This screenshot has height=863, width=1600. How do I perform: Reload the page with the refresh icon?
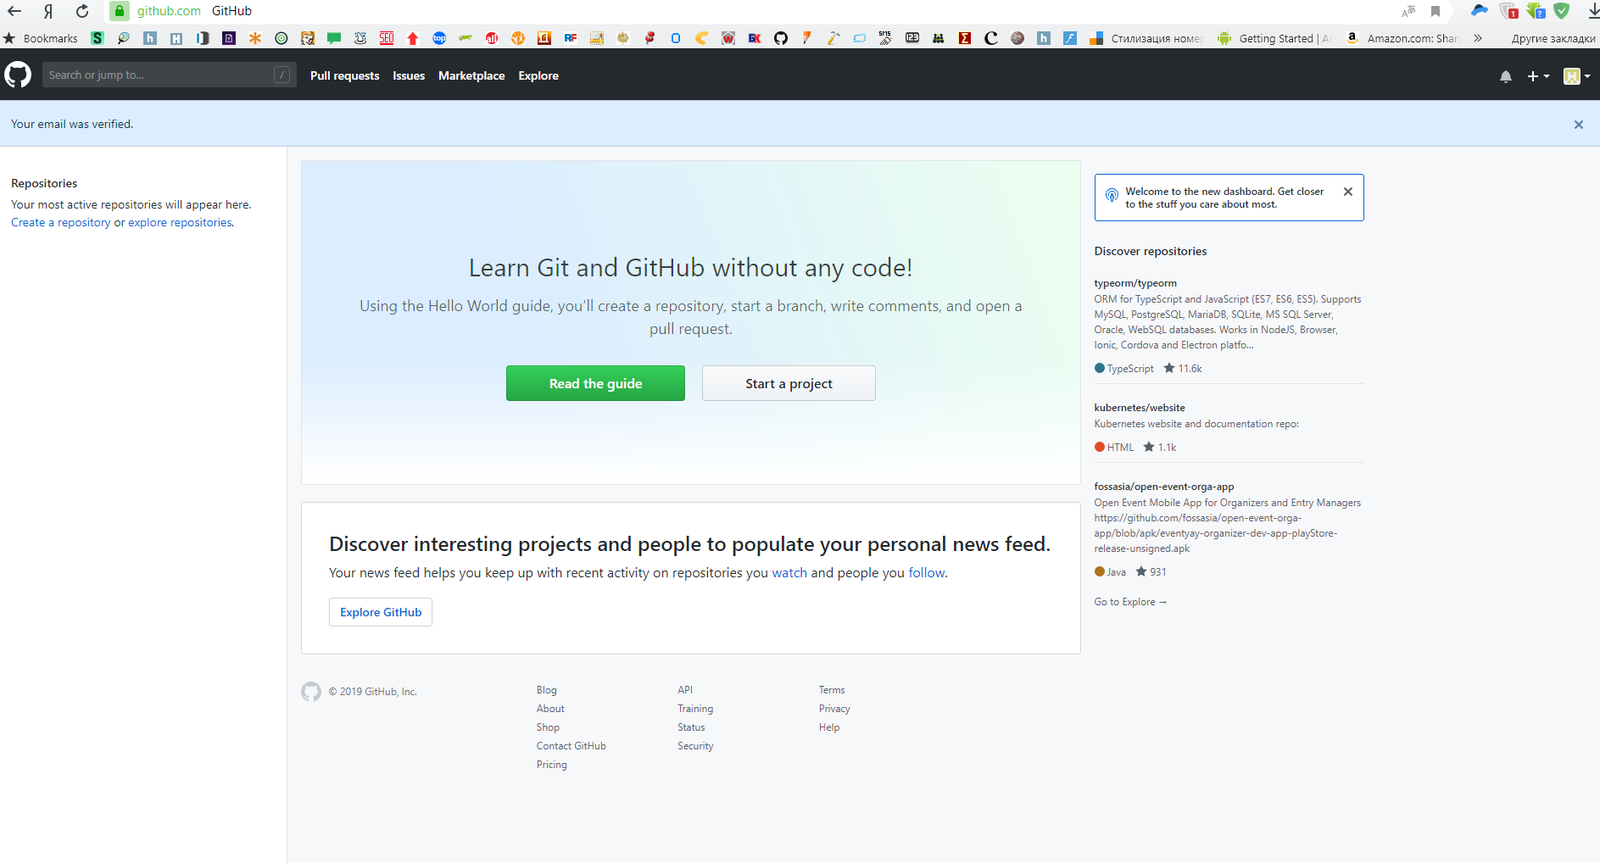tap(82, 11)
